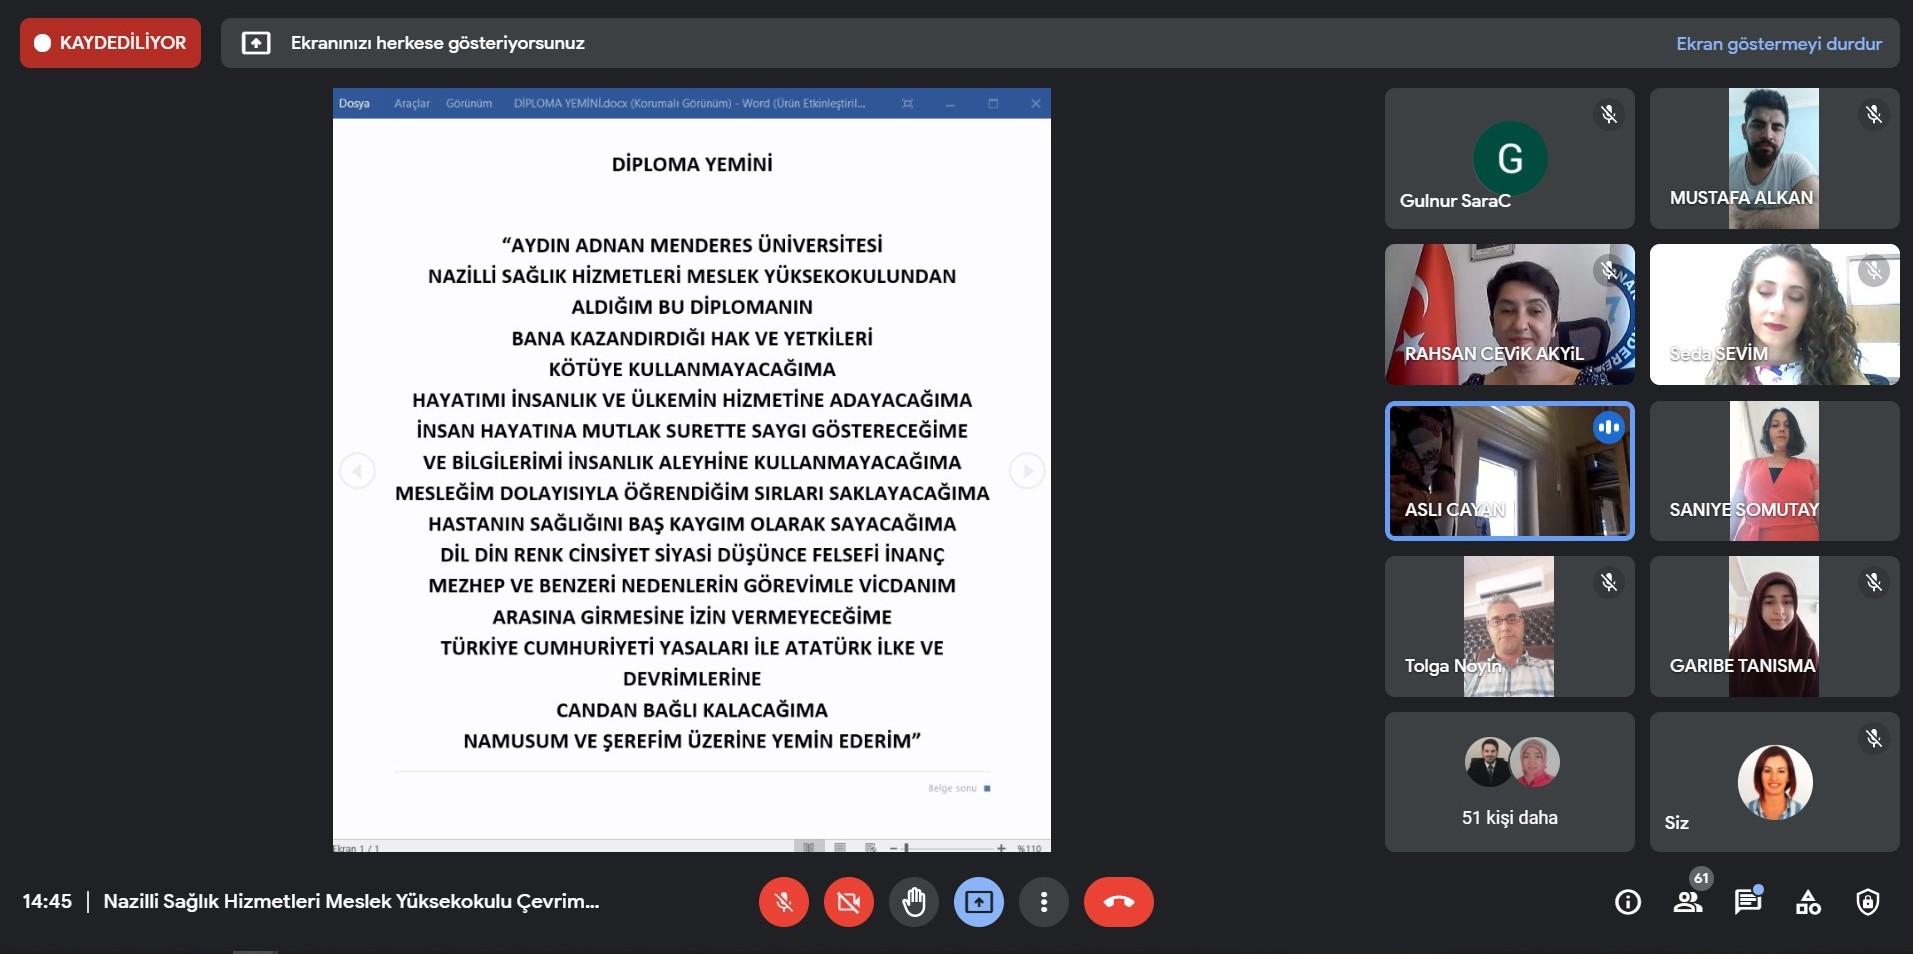Screen dimensions: 1913x954
Task: Click the present screen button
Action: pos(979,902)
